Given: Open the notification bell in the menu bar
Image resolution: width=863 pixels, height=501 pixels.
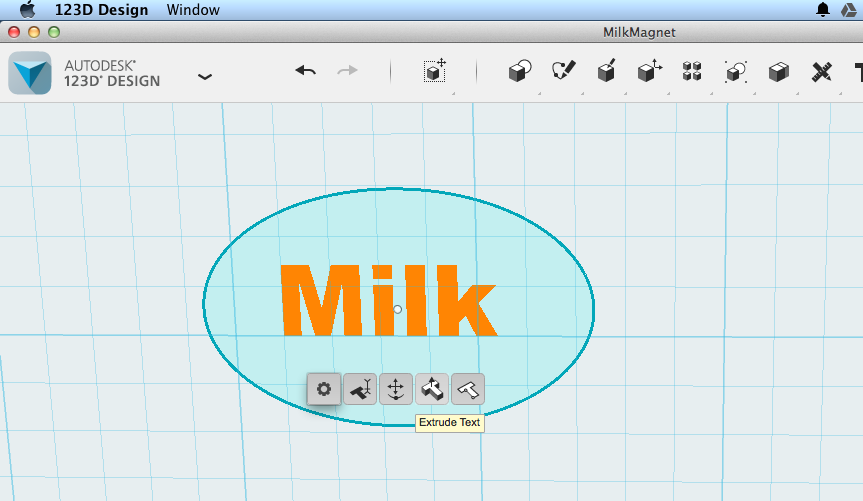Looking at the screenshot, I should 823,9.
